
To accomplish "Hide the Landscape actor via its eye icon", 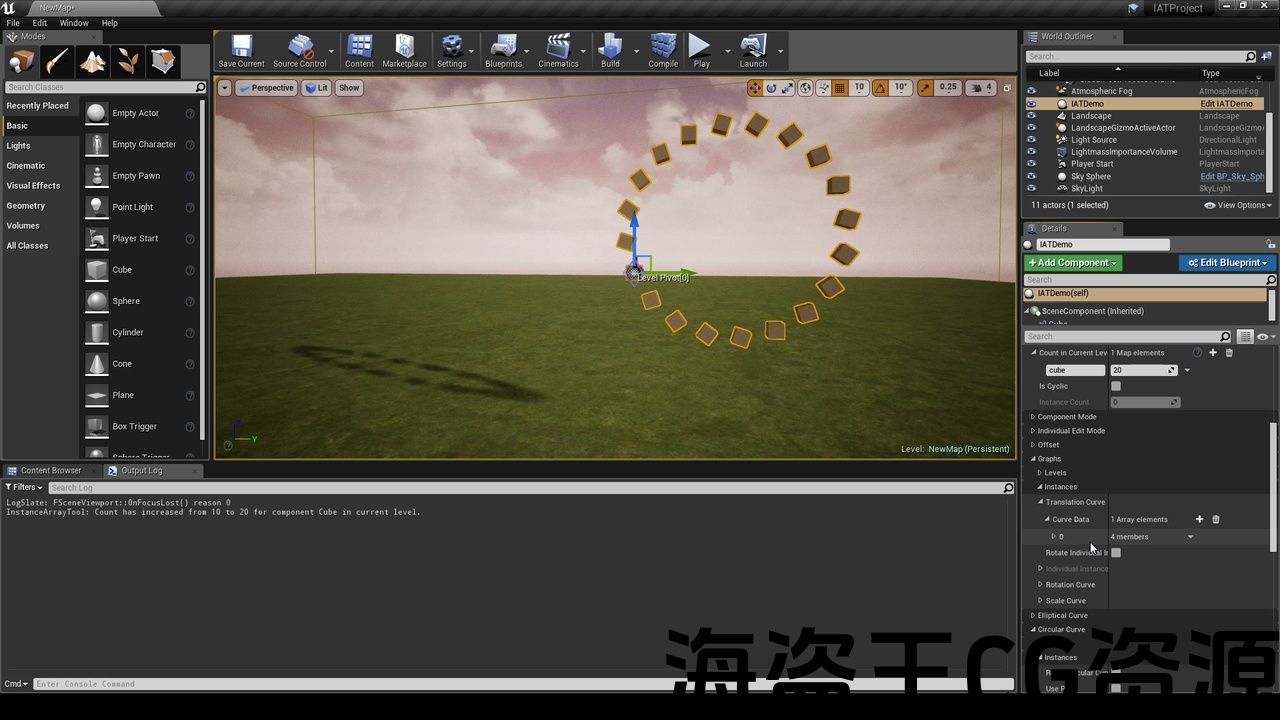I will pyautogui.click(x=1031, y=116).
